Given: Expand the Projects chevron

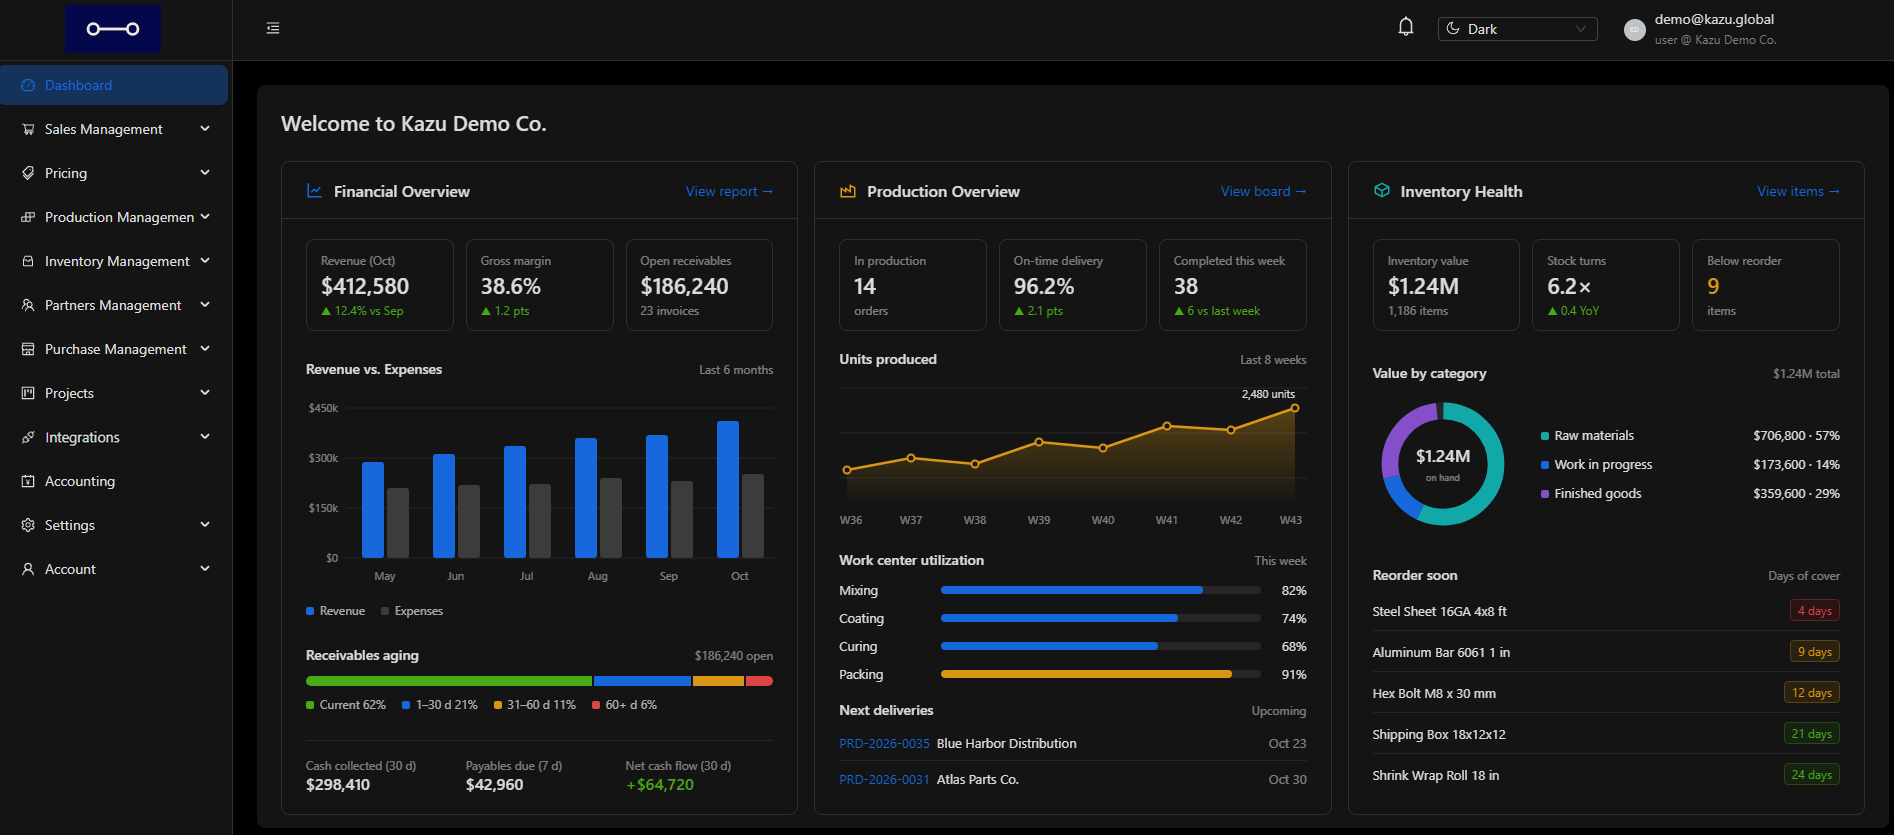Looking at the screenshot, I should pos(205,392).
